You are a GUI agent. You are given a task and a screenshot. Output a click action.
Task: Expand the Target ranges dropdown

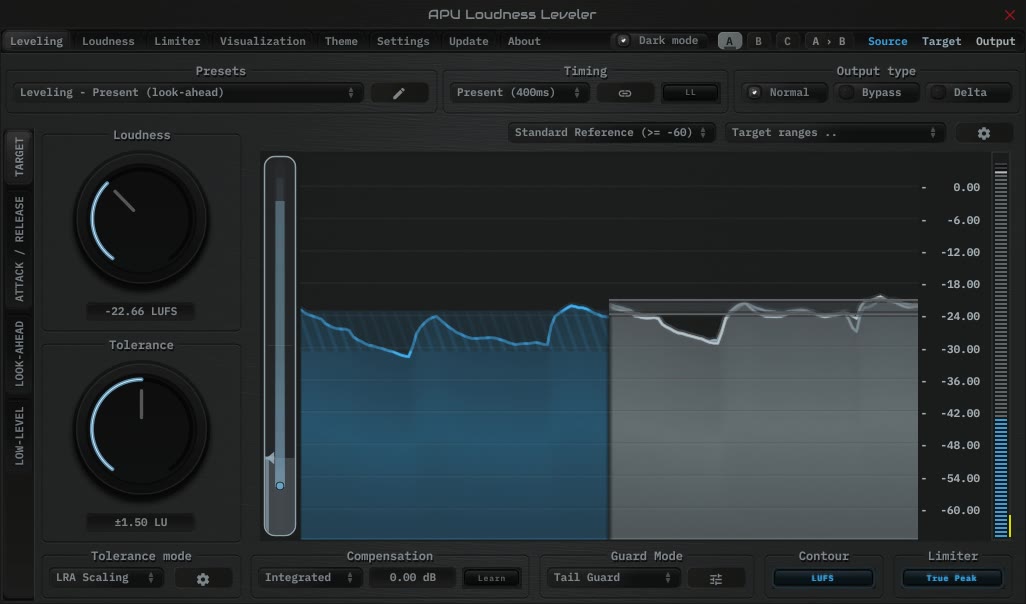(x=834, y=133)
